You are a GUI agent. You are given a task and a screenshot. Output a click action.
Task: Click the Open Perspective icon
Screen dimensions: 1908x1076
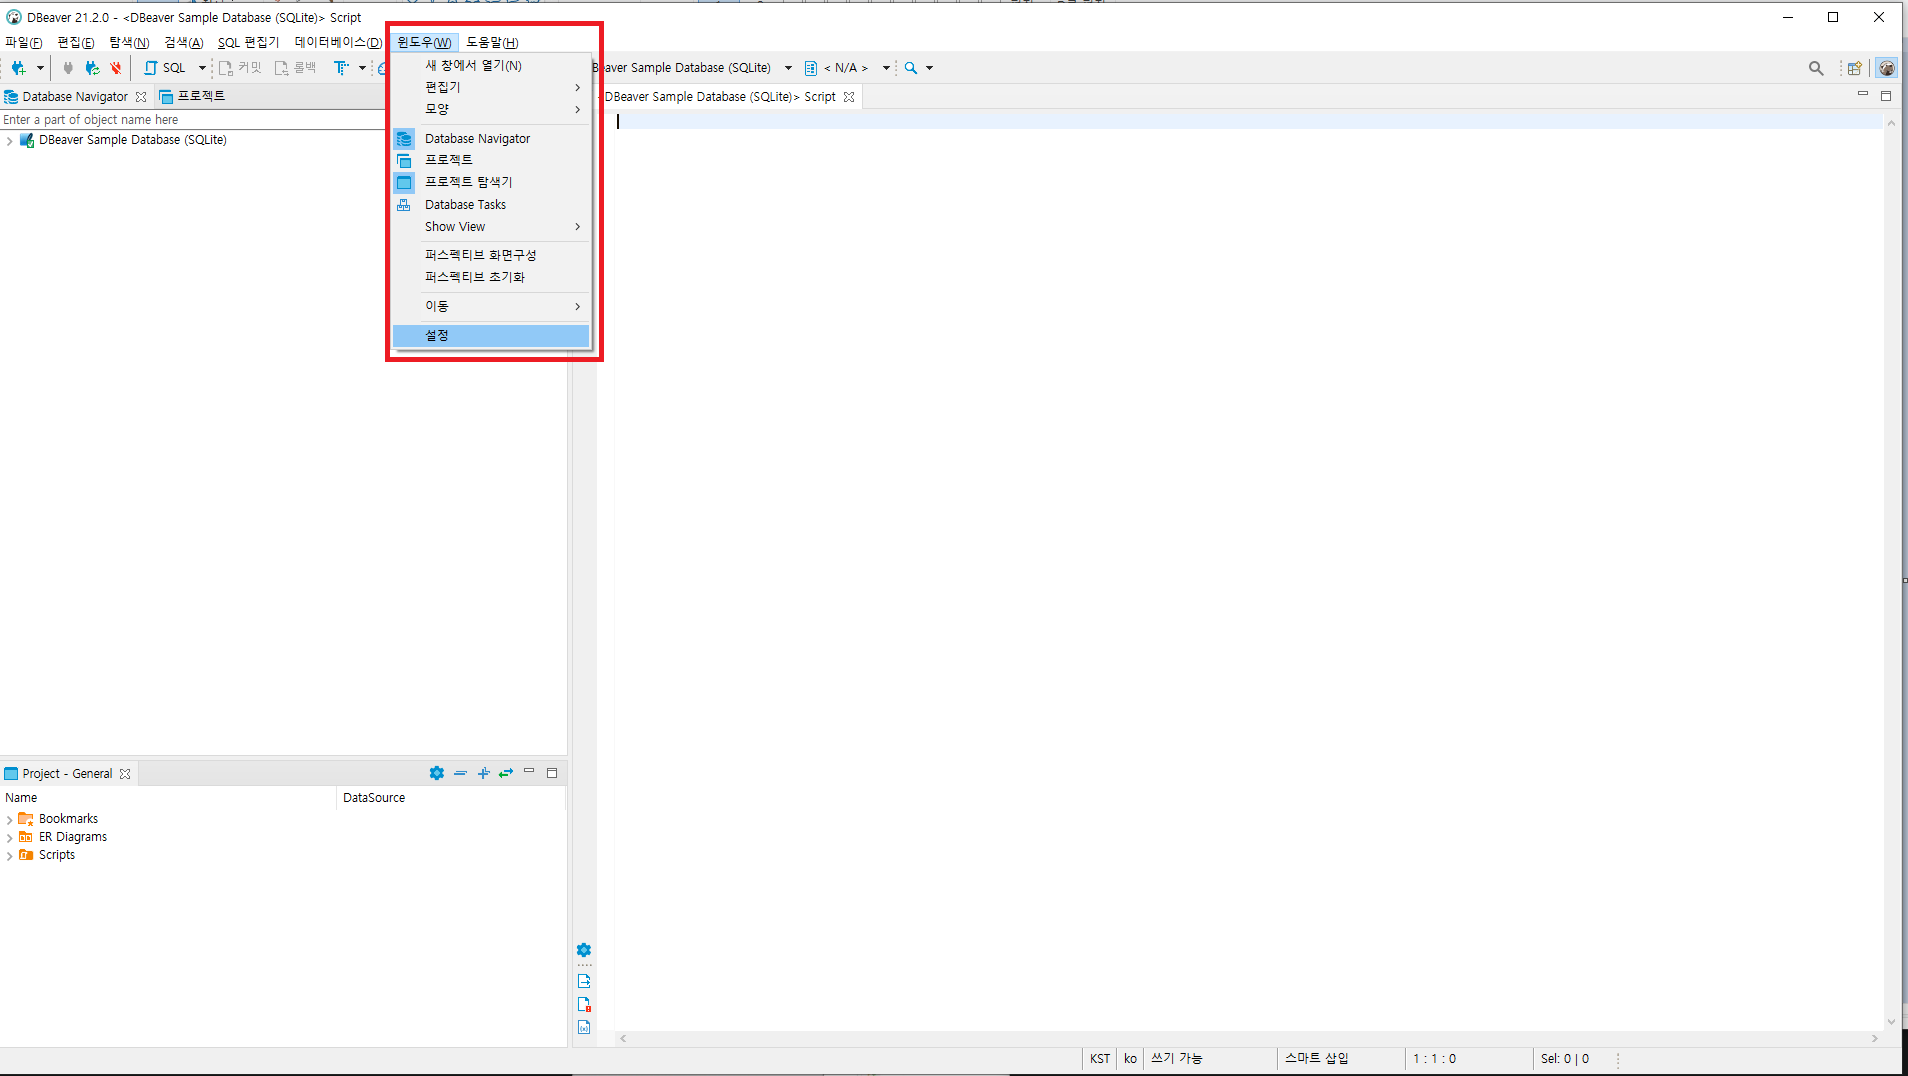[1855, 68]
